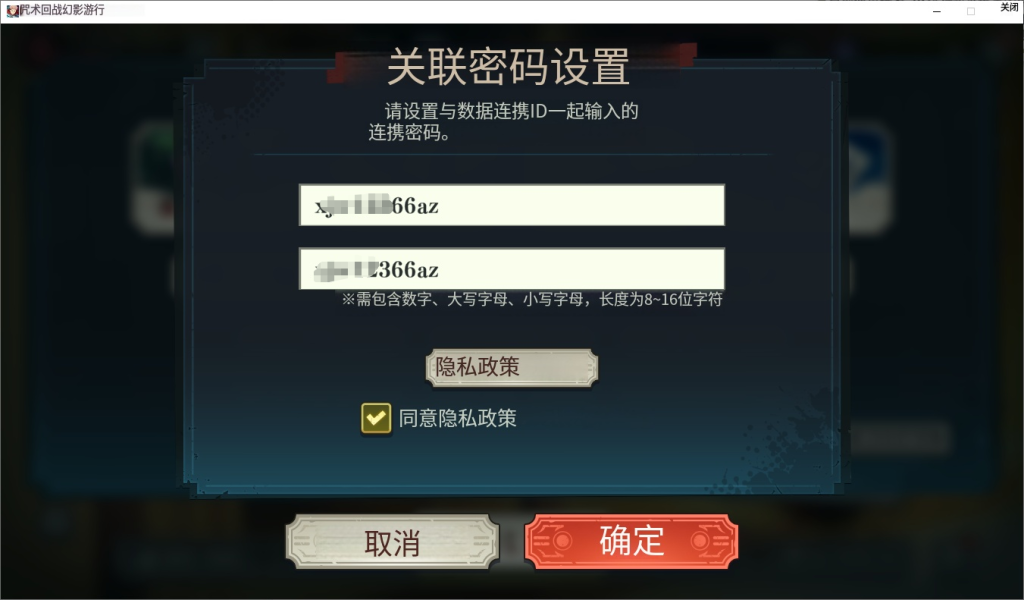The image size is (1024, 600).
Task: Focus the second password confirmation field
Action: (511, 268)
